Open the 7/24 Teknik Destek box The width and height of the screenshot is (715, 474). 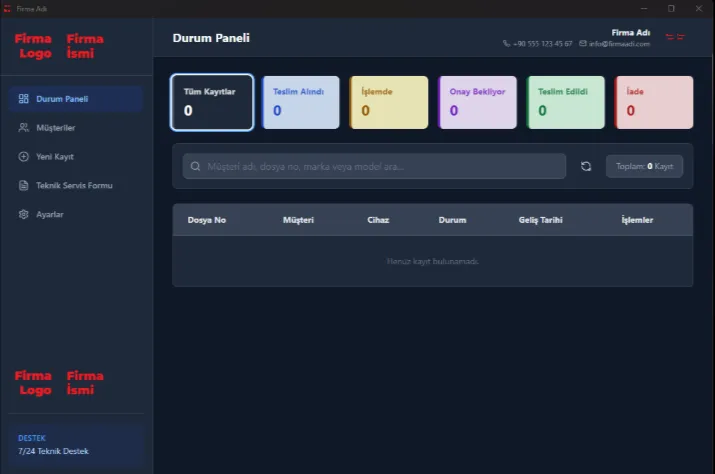tap(76, 445)
